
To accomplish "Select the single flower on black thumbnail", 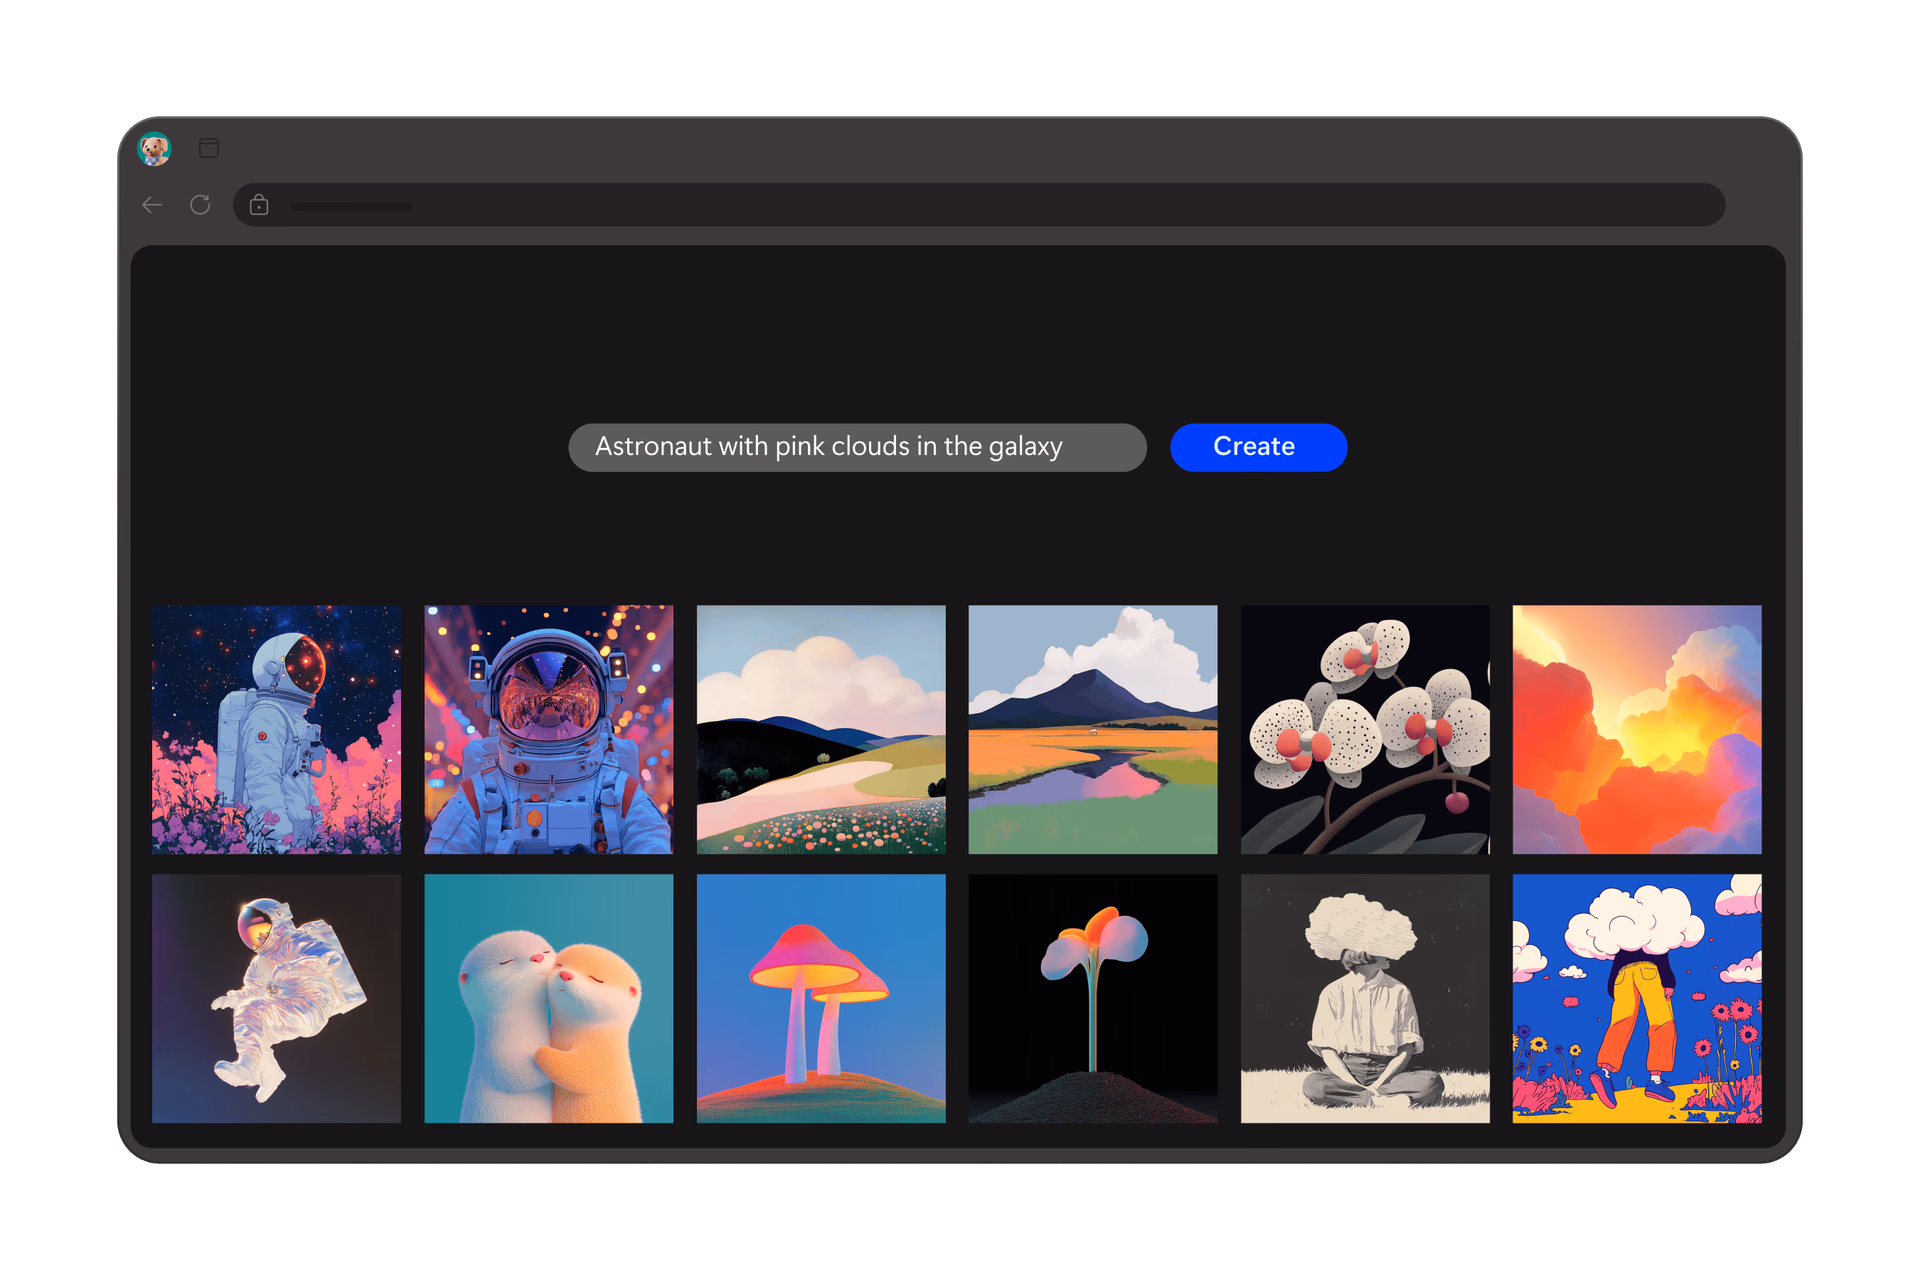I will [x=1092, y=998].
